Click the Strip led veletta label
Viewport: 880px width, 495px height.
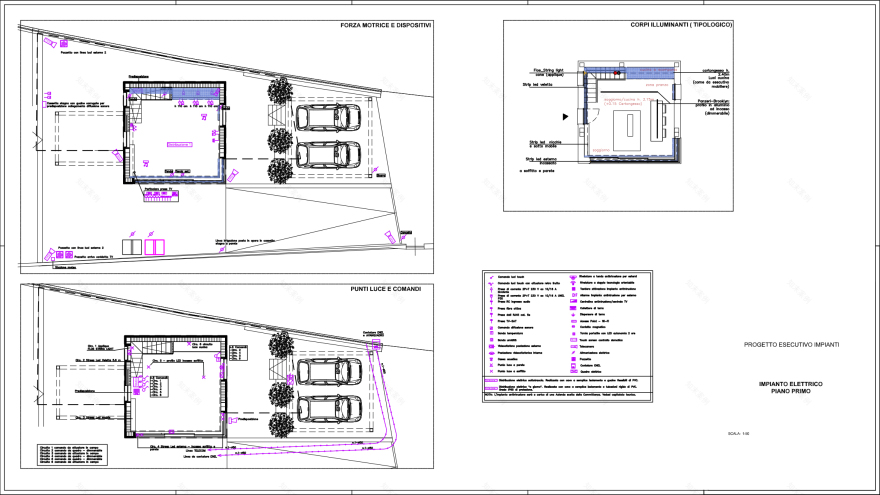click(x=543, y=85)
